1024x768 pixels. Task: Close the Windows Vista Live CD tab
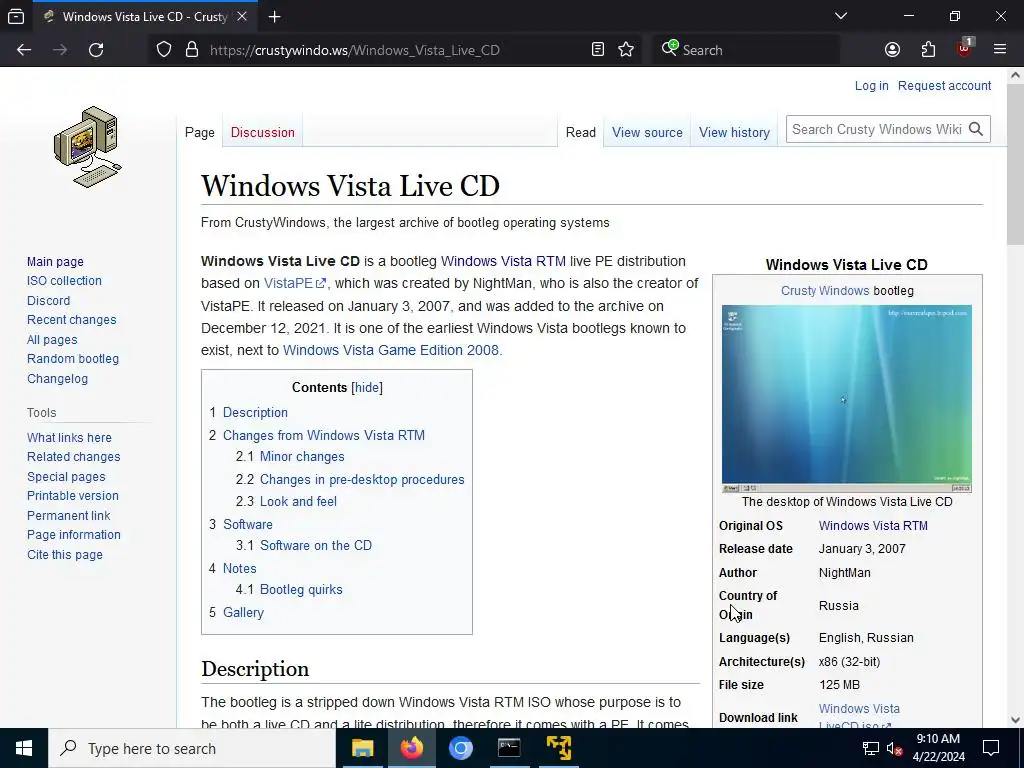click(x=242, y=16)
